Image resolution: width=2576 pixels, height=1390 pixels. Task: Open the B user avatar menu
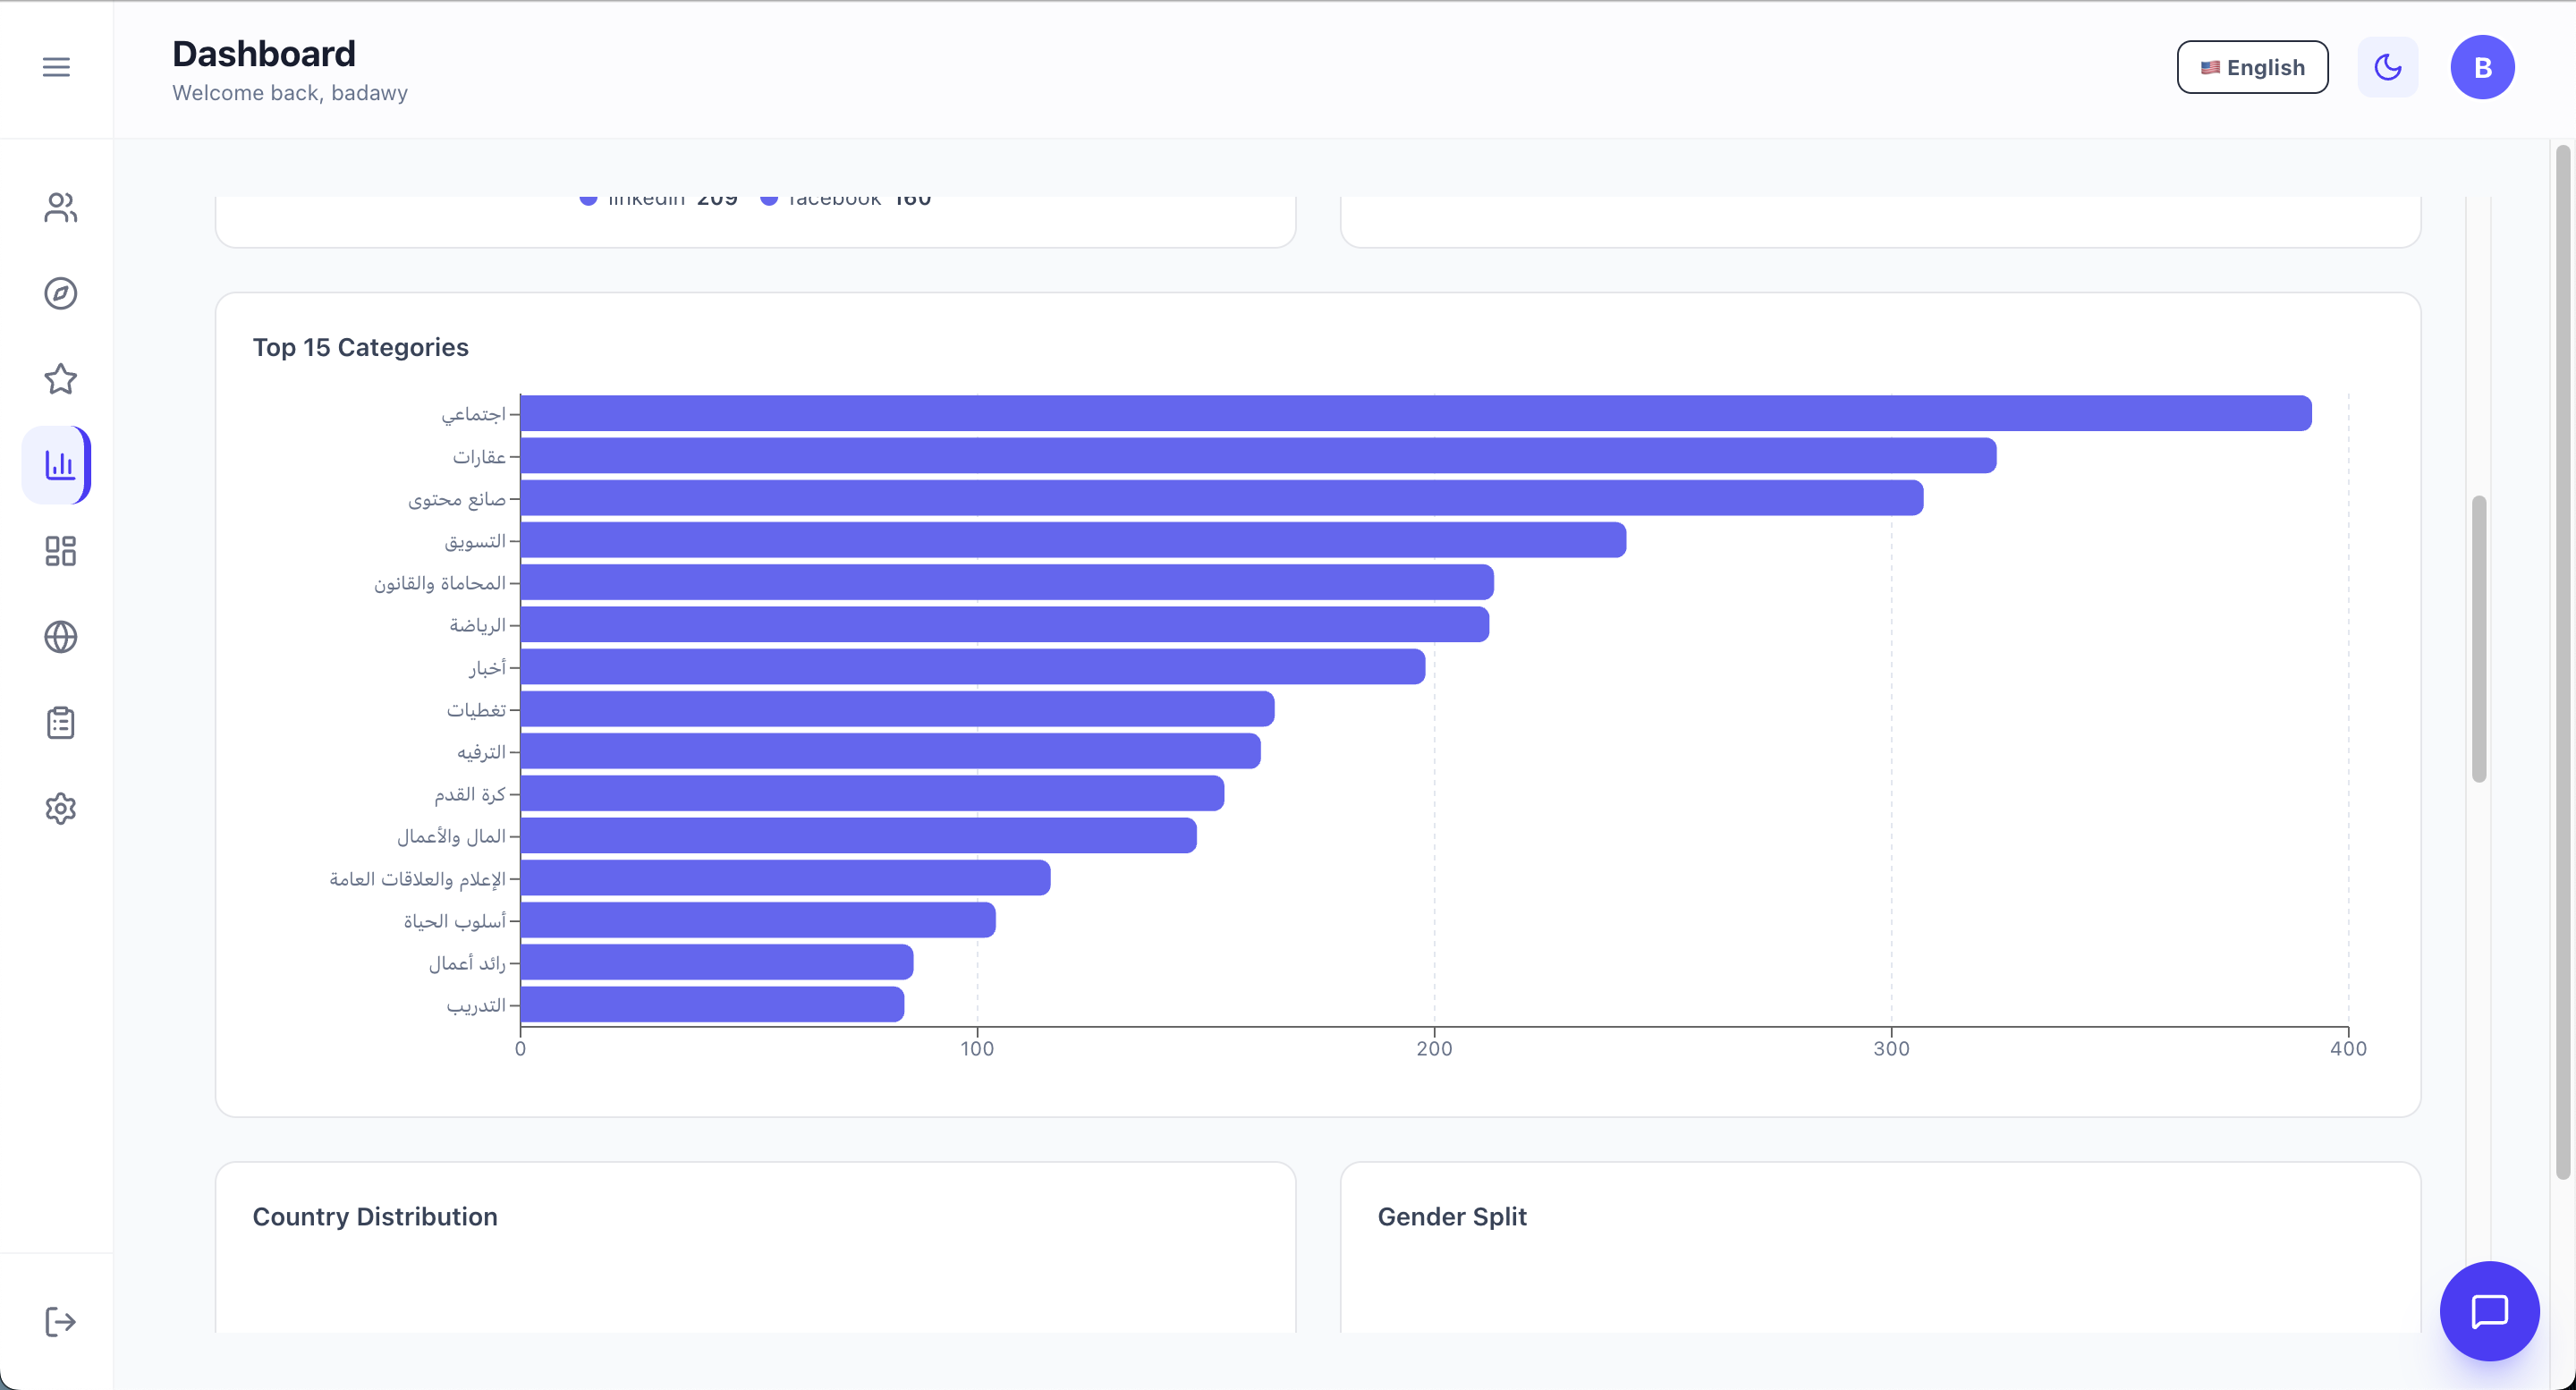click(x=2482, y=67)
